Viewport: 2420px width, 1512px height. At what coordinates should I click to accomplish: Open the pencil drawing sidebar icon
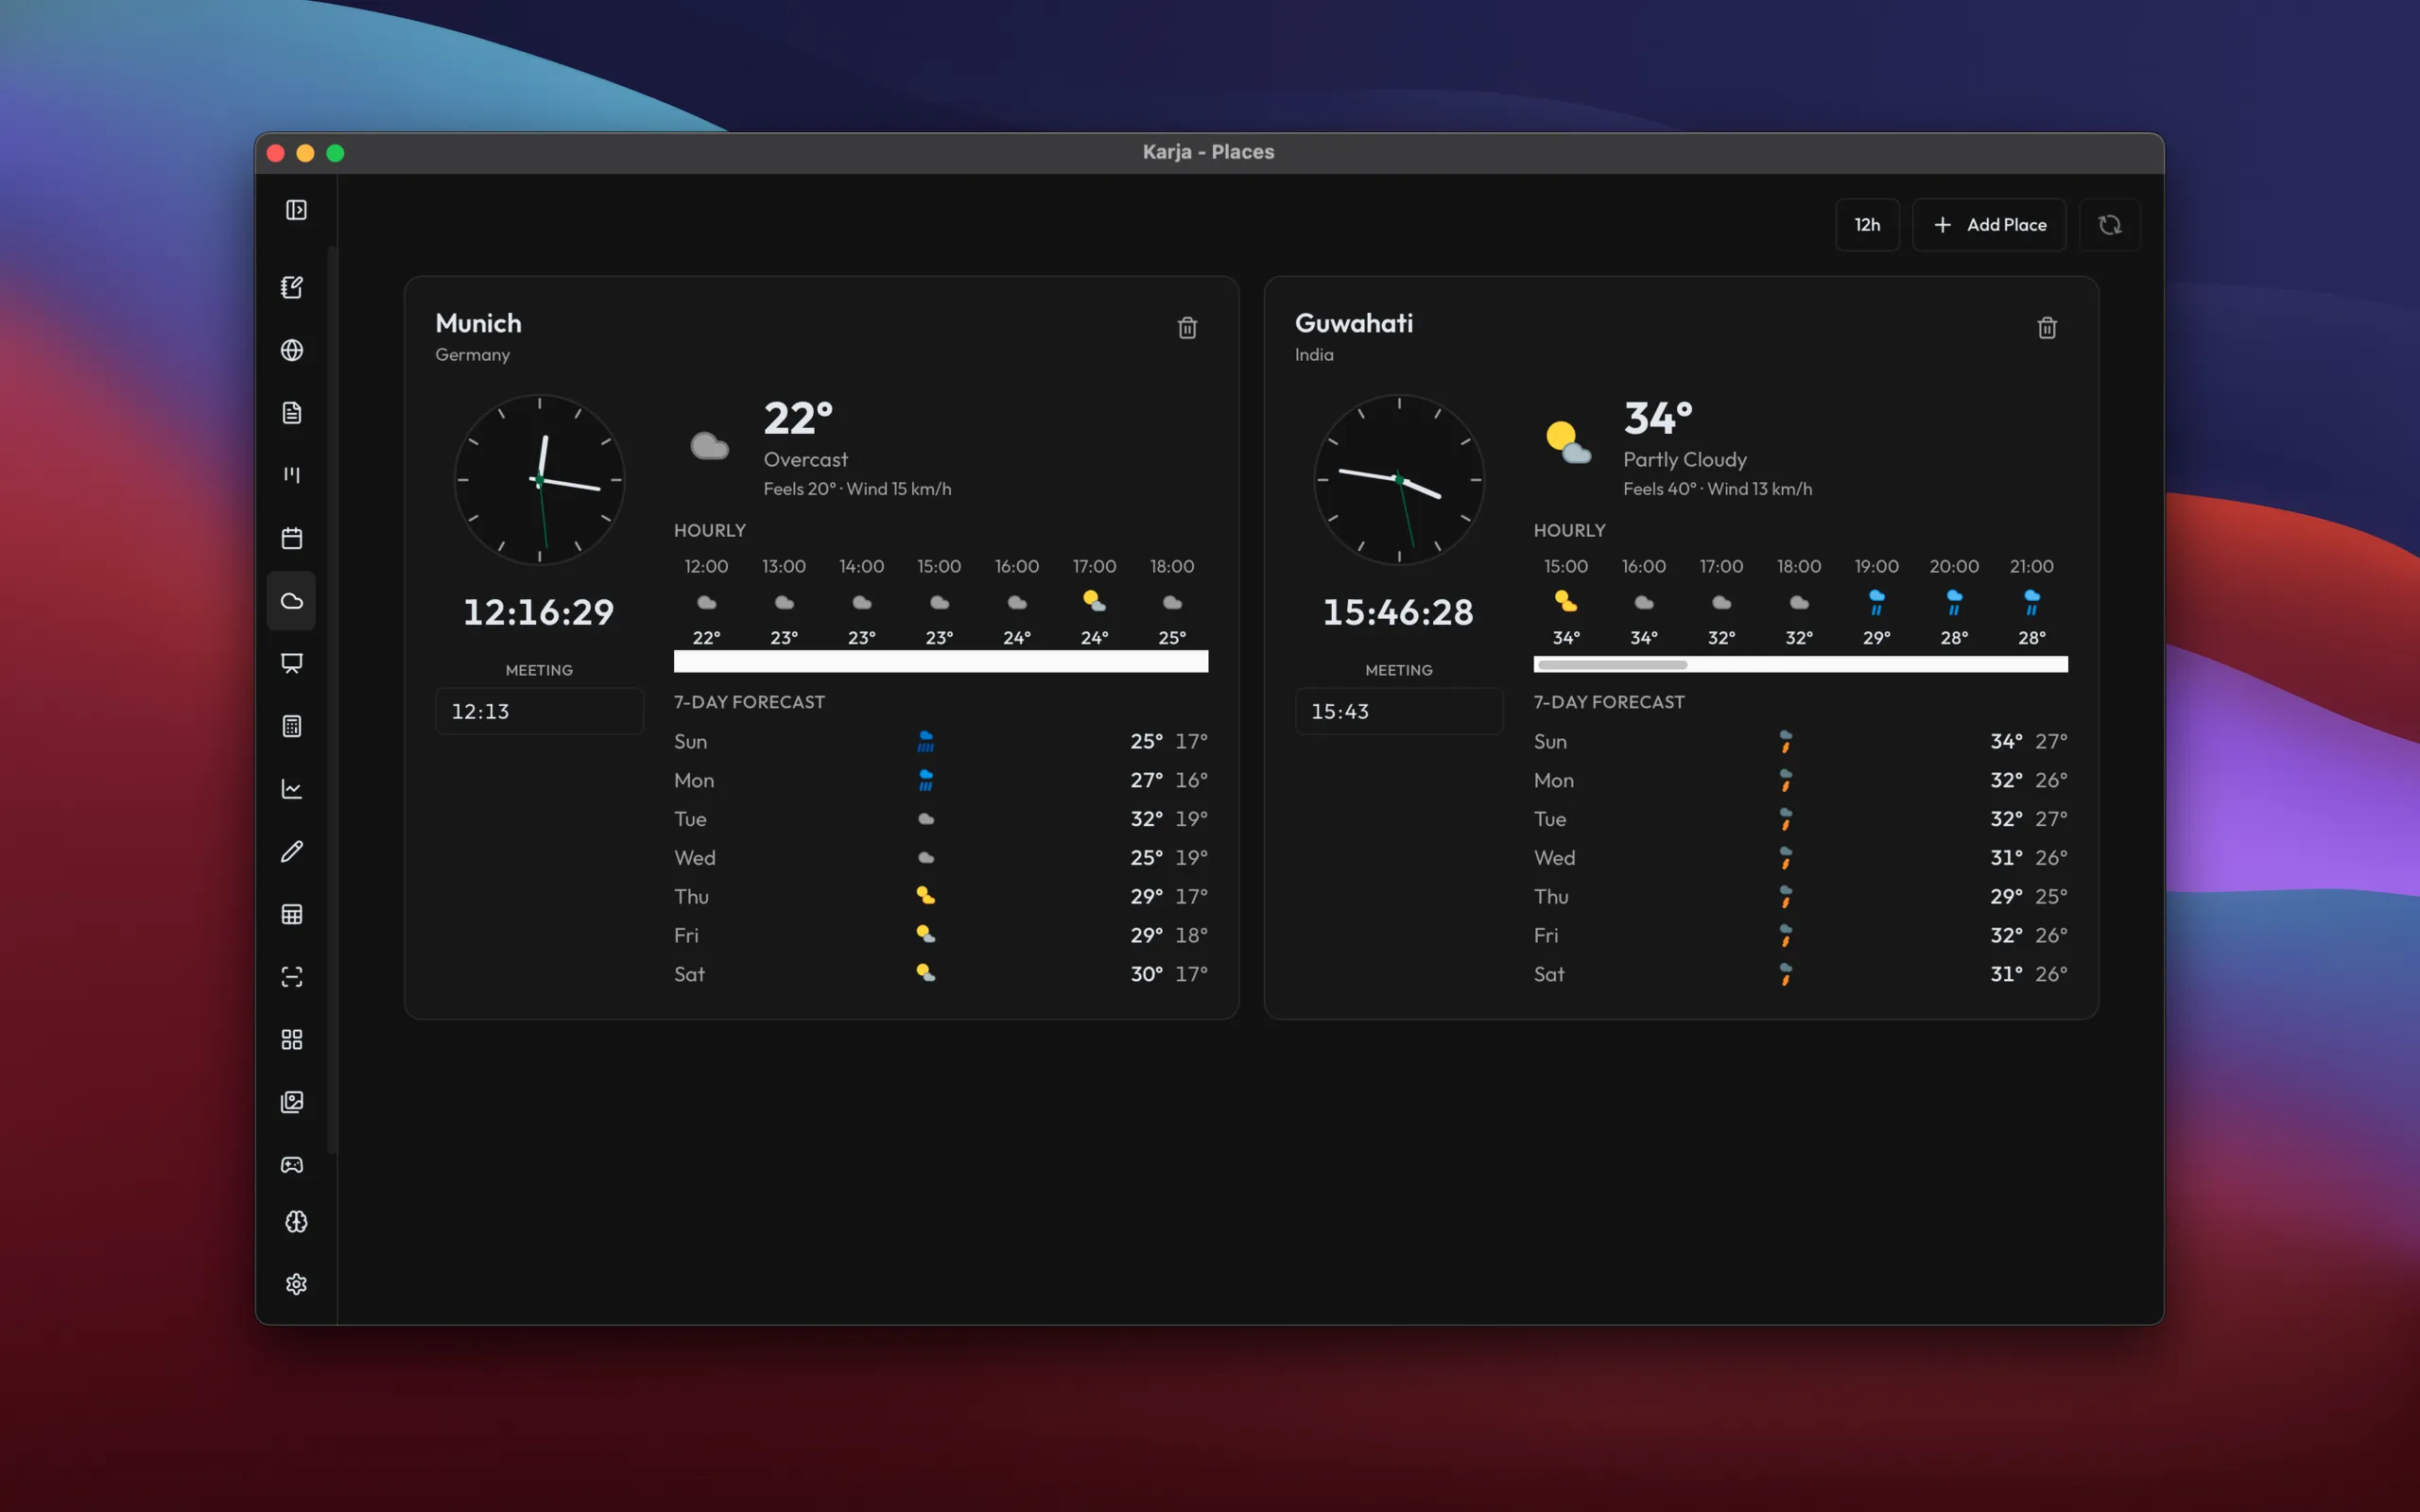[292, 852]
